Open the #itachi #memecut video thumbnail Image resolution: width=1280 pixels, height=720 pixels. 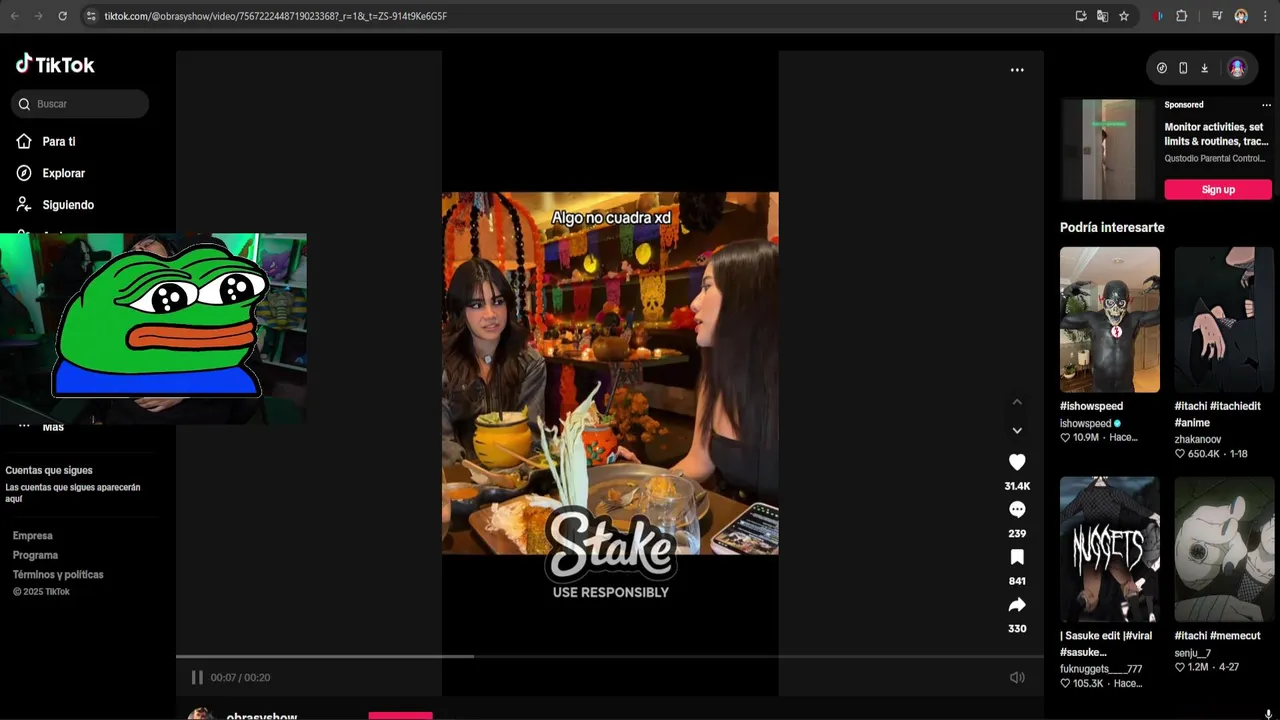click(x=1224, y=549)
